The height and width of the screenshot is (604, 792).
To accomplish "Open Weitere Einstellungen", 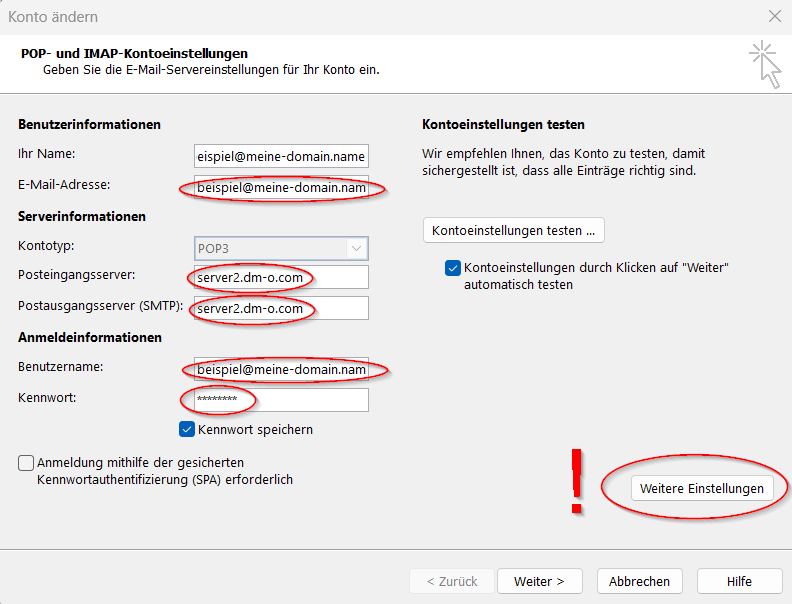I will pos(702,488).
